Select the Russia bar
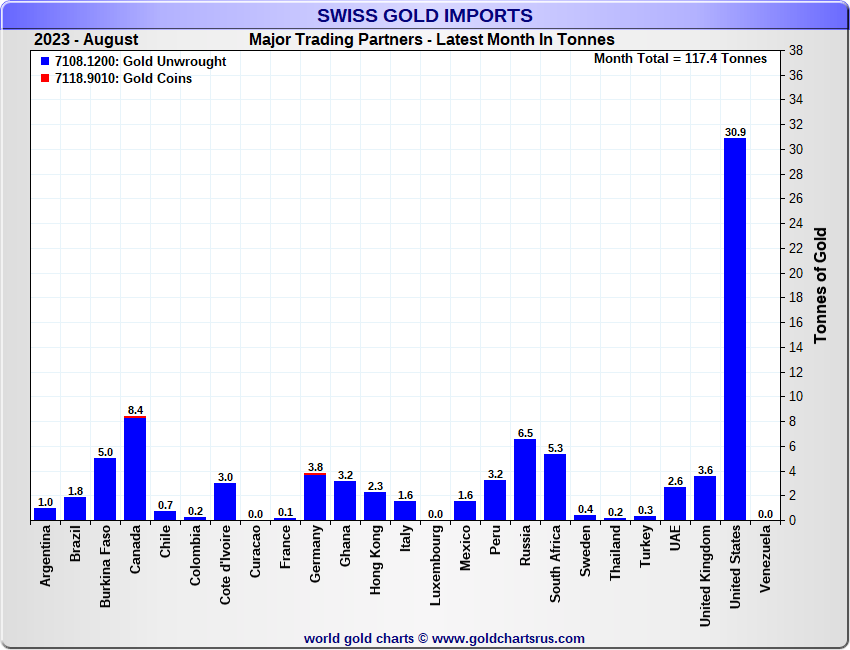Screen dimensions: 850x650 click(525, 480)
